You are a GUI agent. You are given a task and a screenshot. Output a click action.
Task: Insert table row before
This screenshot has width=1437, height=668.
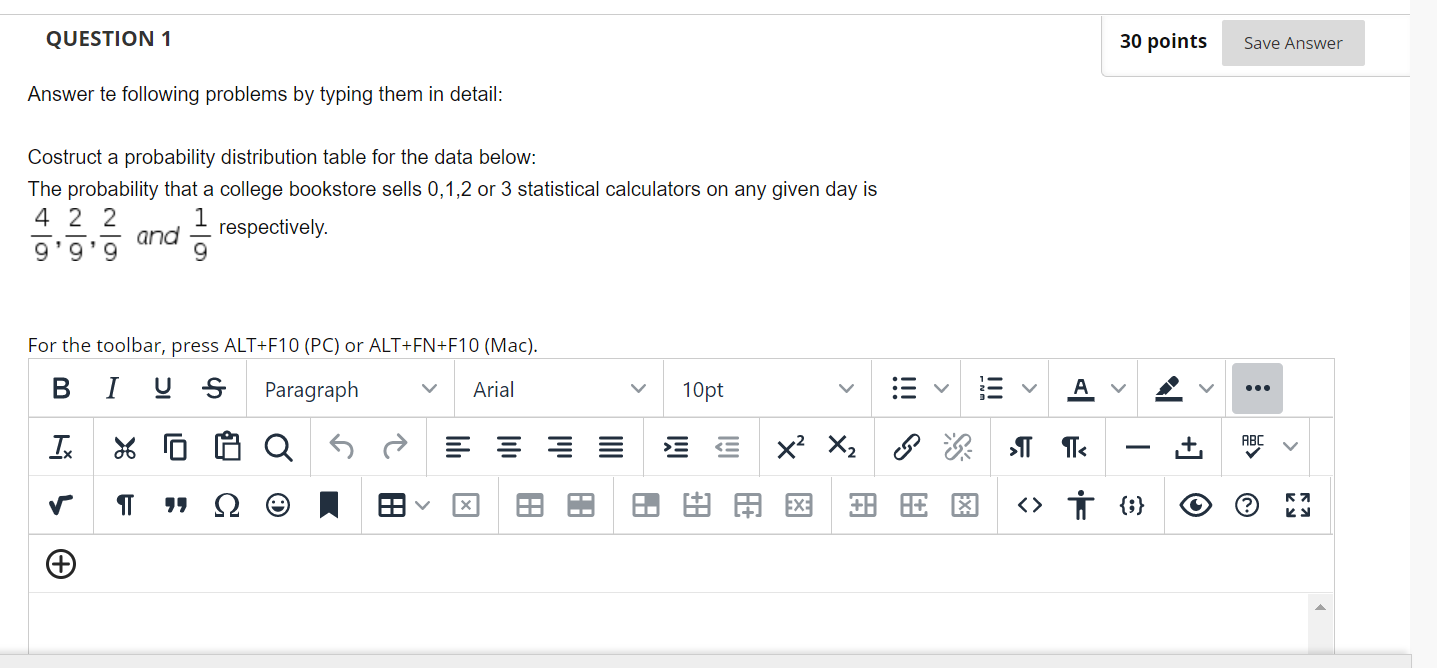coord(696,507)
